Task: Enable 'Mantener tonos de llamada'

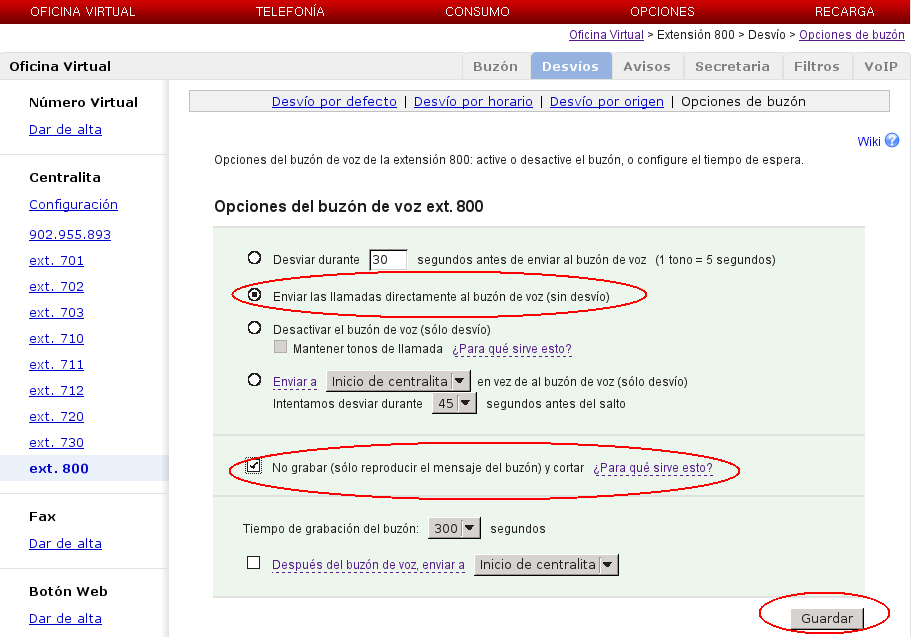Action: (281, 347)
